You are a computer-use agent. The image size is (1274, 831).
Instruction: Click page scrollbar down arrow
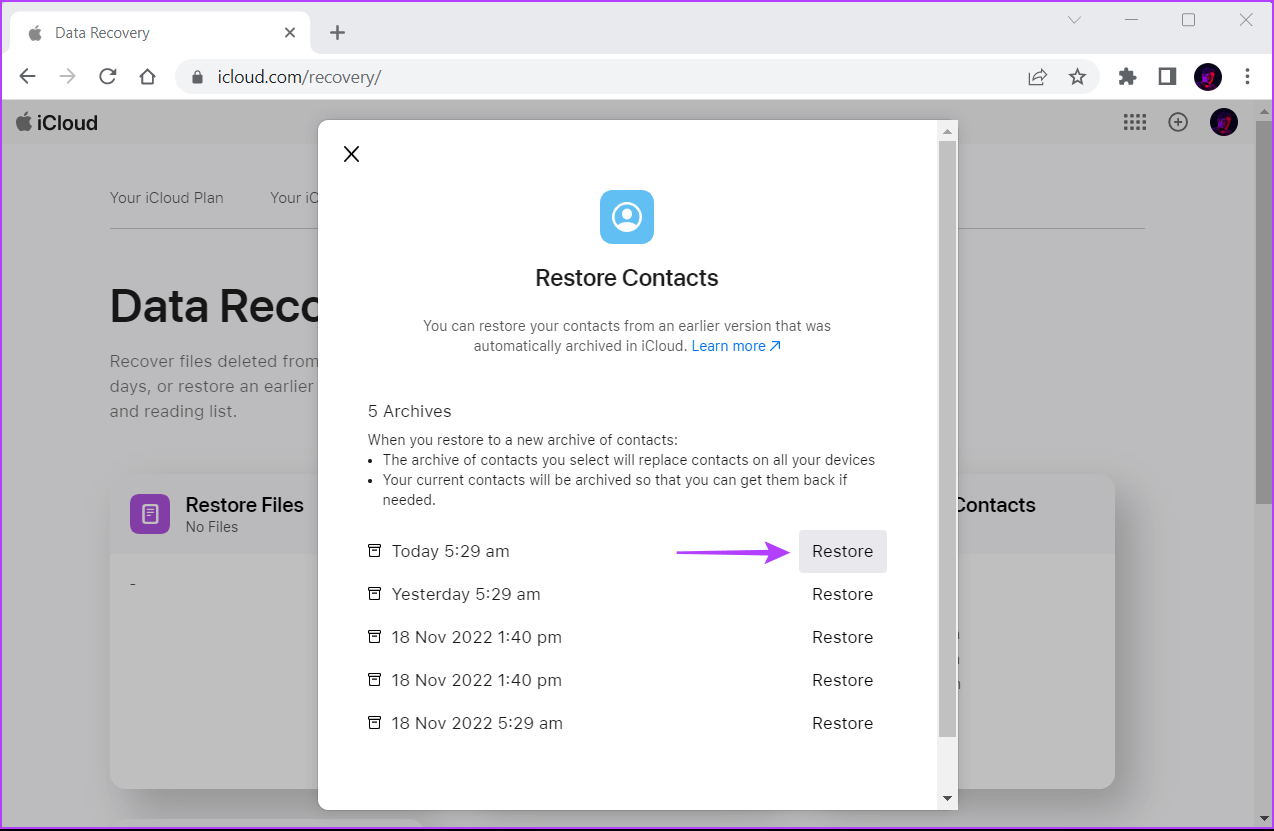coord(1265,818)
